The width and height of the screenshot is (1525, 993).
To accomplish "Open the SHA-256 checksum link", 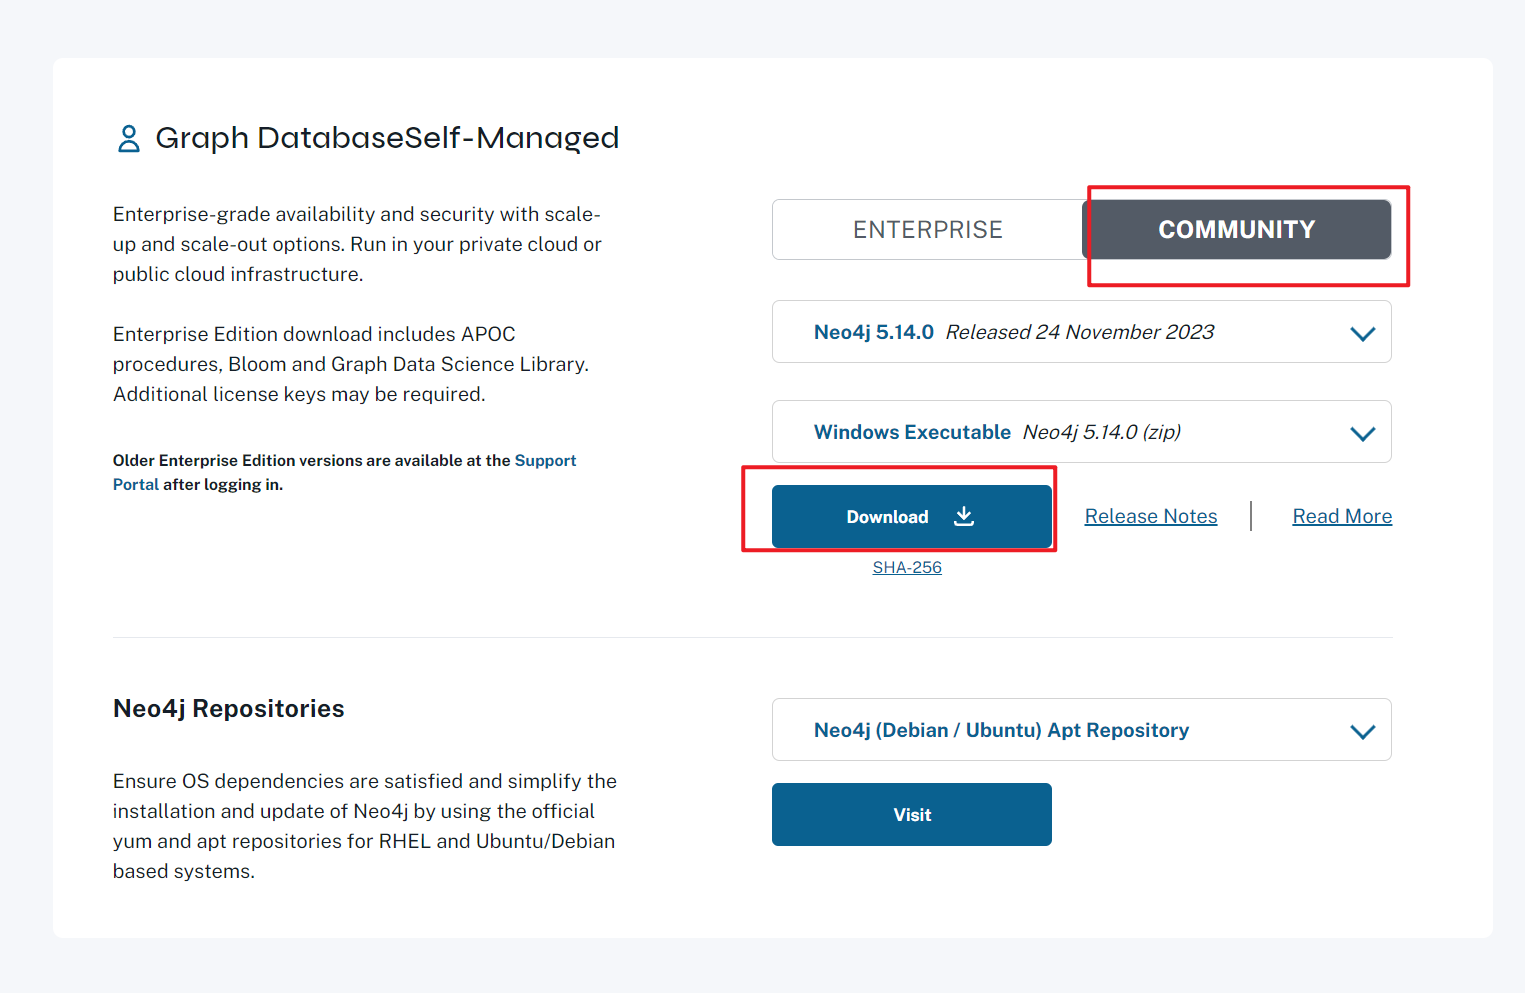I will pos(907,567).
